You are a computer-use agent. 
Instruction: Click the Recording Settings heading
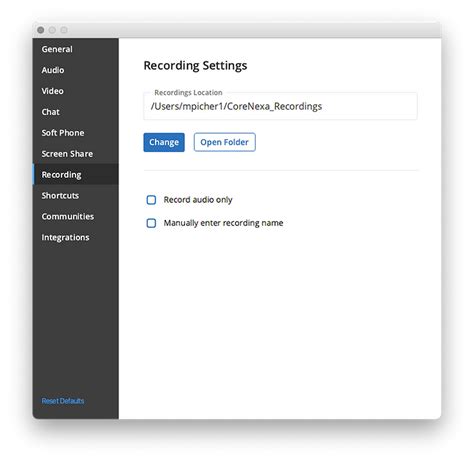coord(195,66)
